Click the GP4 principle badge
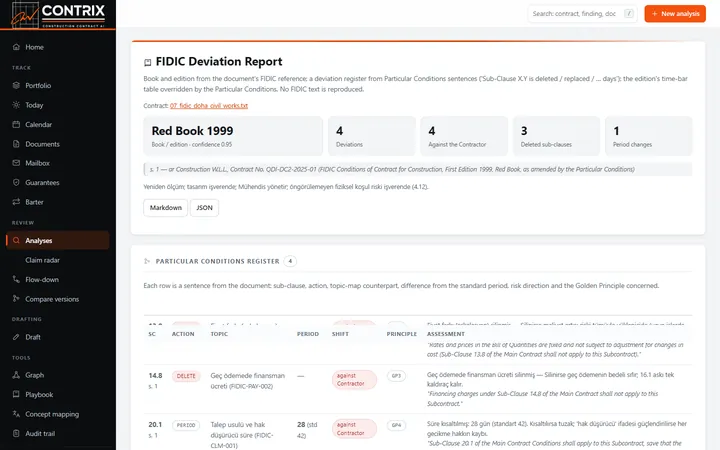 [x=396, y=425]
